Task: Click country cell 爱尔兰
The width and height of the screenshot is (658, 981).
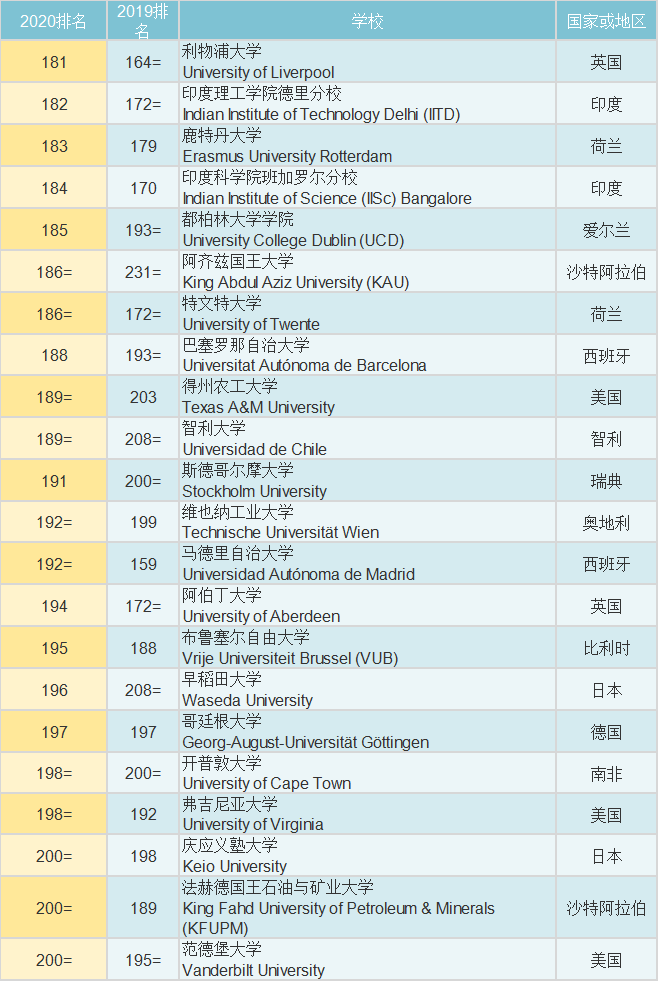Action: click(606, 230)
